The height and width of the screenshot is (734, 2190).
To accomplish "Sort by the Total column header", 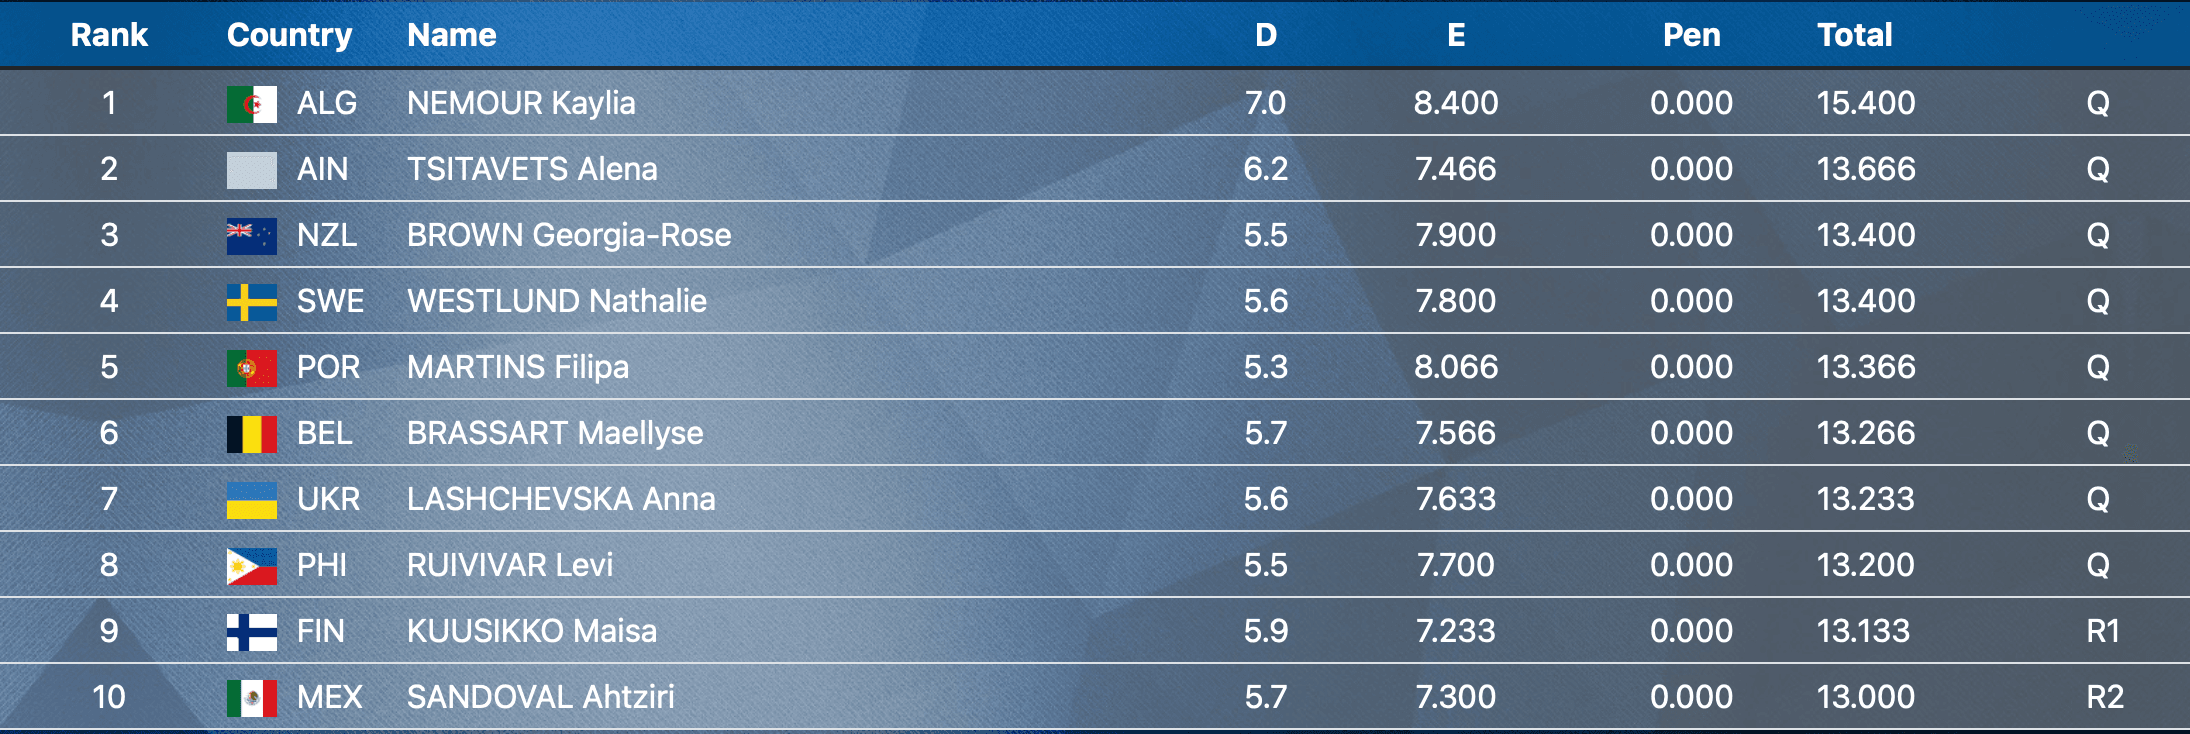I will (x=1854, y=35).
